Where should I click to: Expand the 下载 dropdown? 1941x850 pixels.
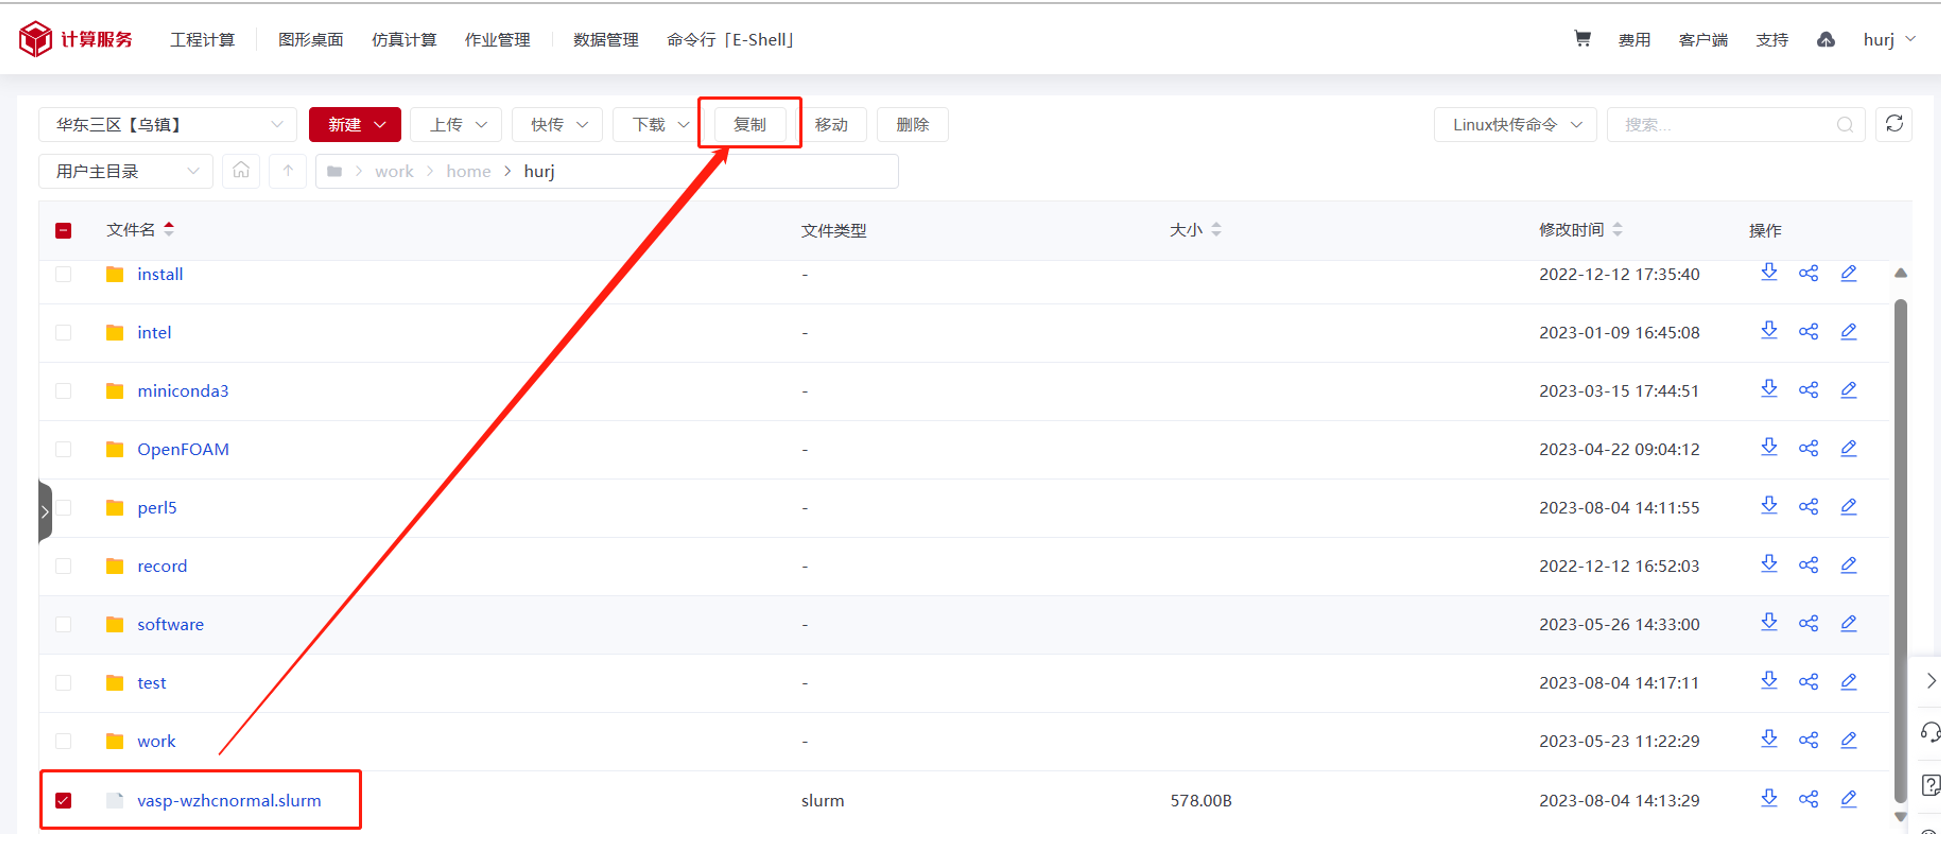659,124
